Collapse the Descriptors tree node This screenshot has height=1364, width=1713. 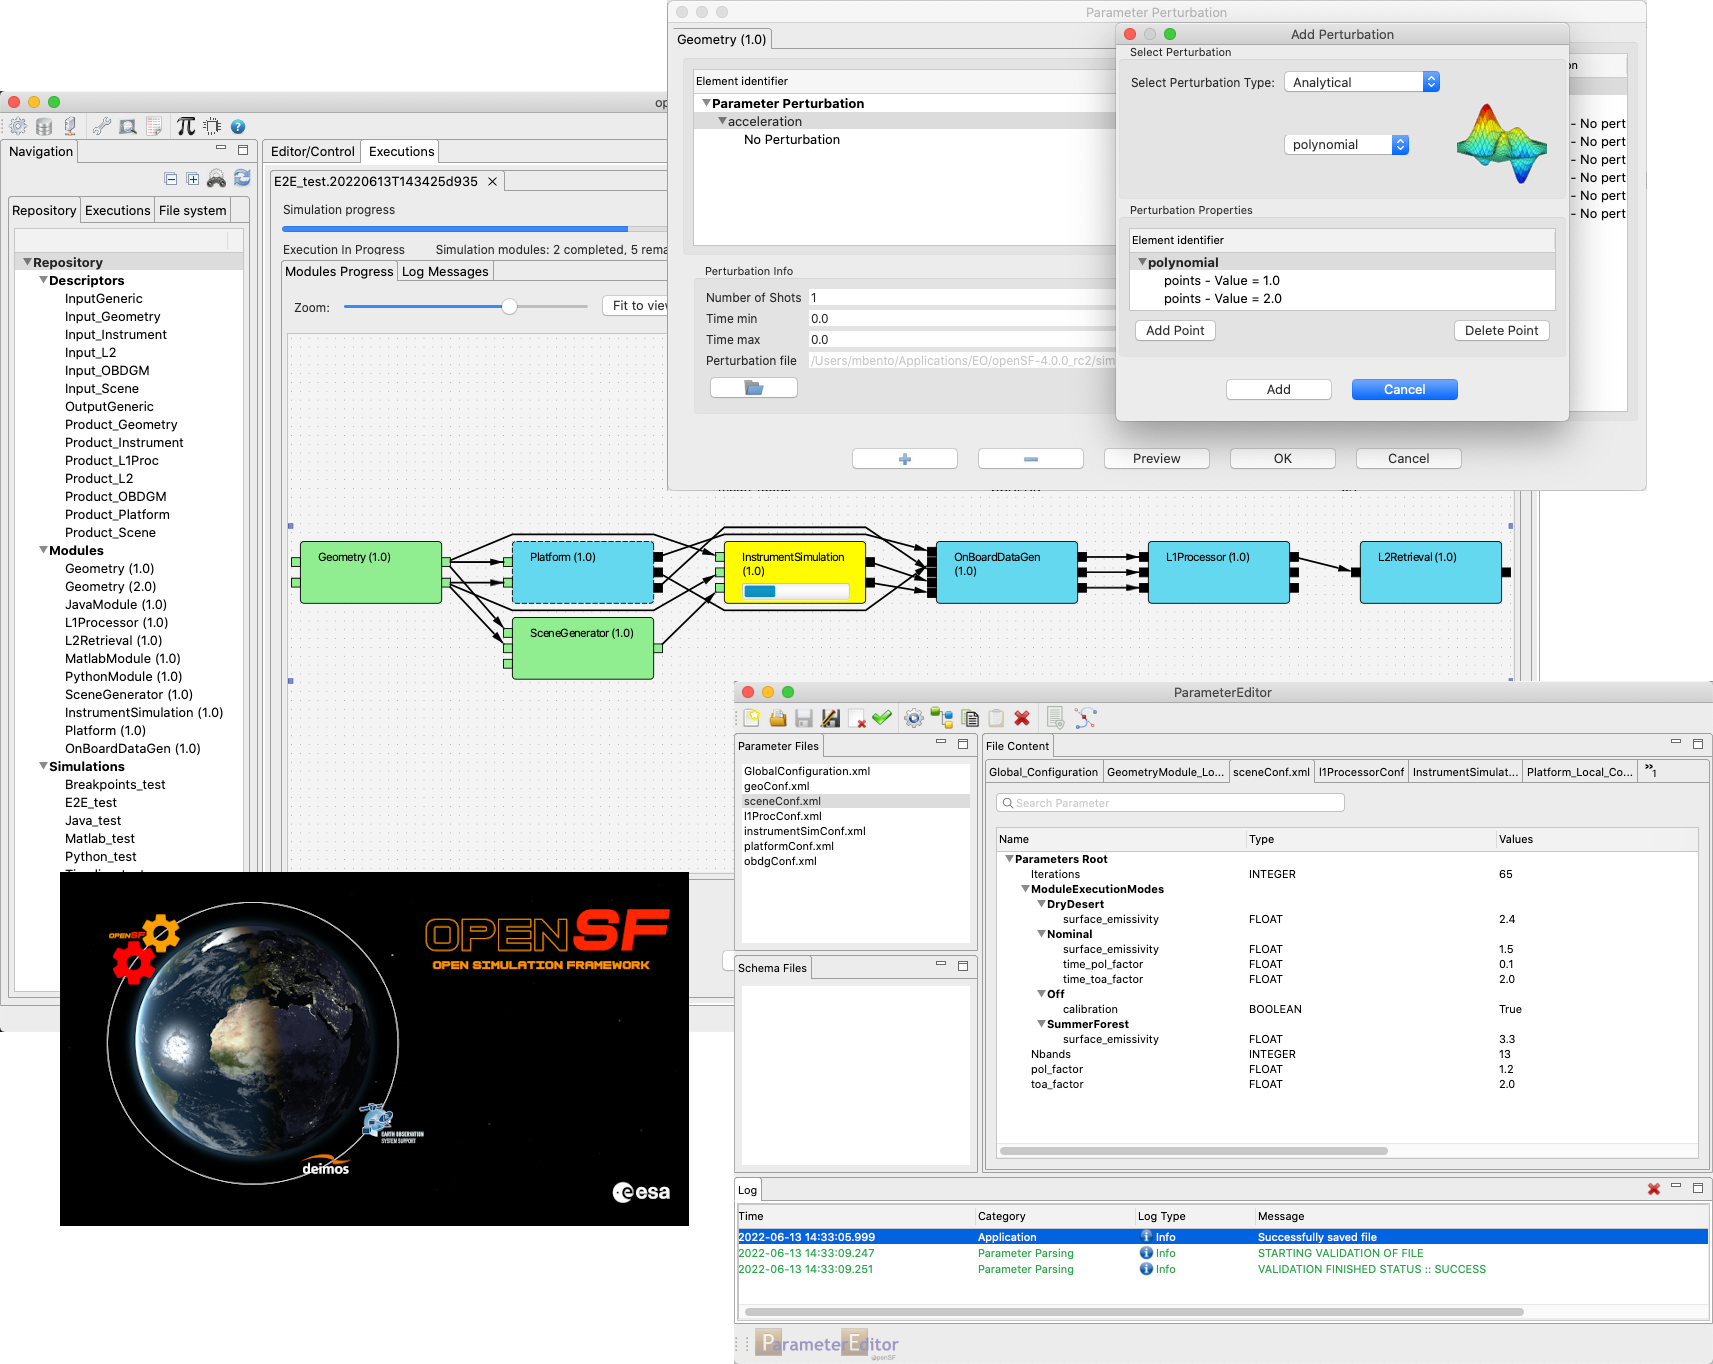coord(44,281)
